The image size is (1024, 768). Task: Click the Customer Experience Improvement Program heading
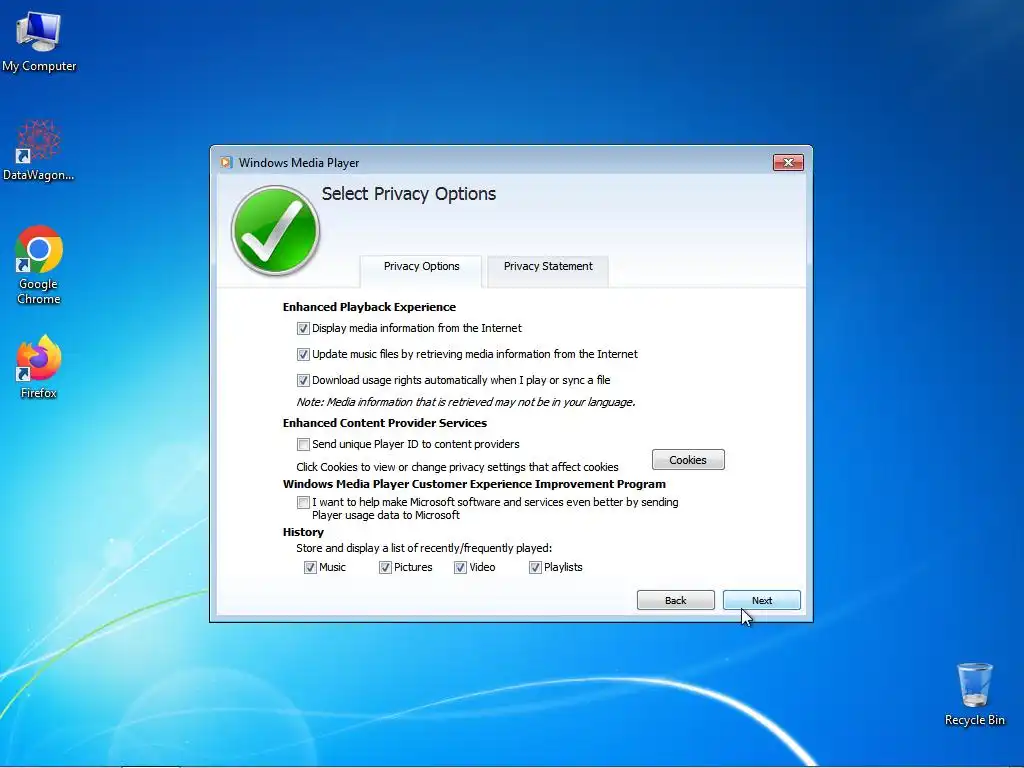474,484
